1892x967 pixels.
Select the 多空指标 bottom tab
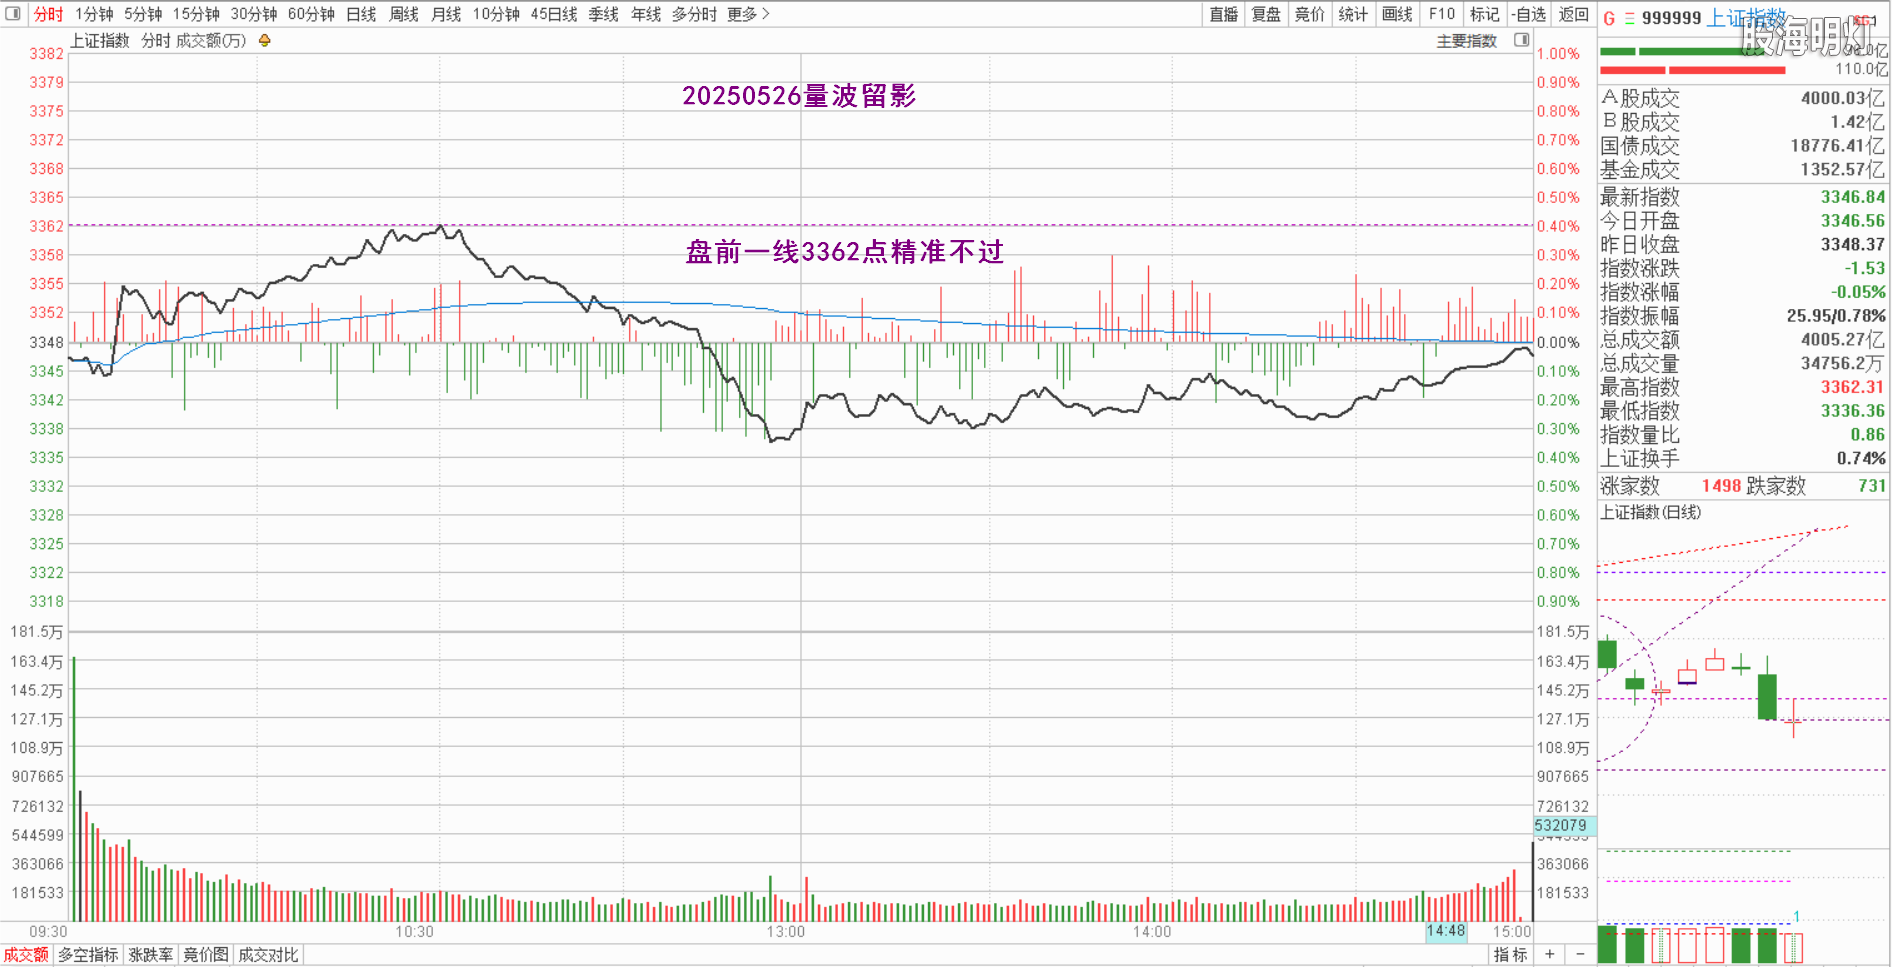88,955
